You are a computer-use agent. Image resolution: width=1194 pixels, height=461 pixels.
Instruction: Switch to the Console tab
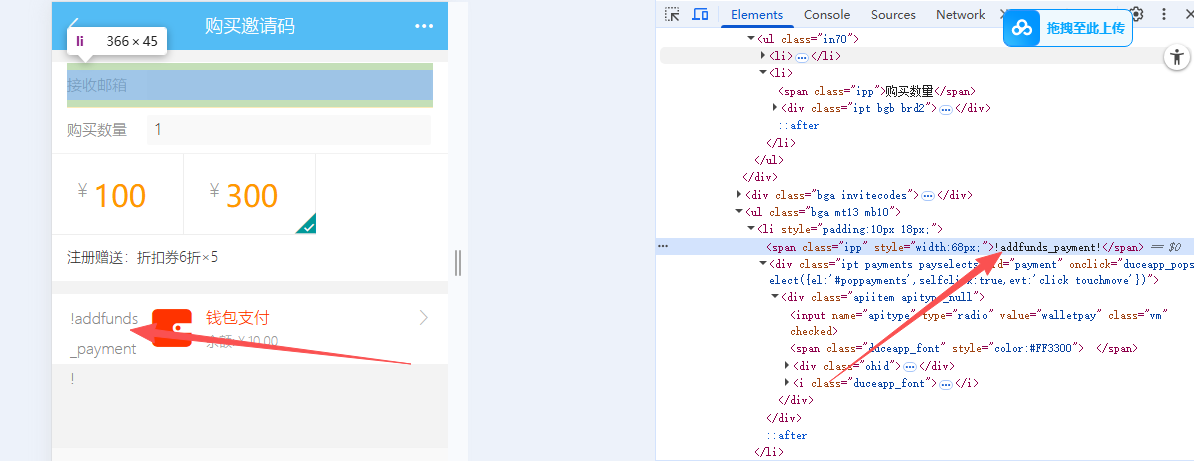pos(827,14)
